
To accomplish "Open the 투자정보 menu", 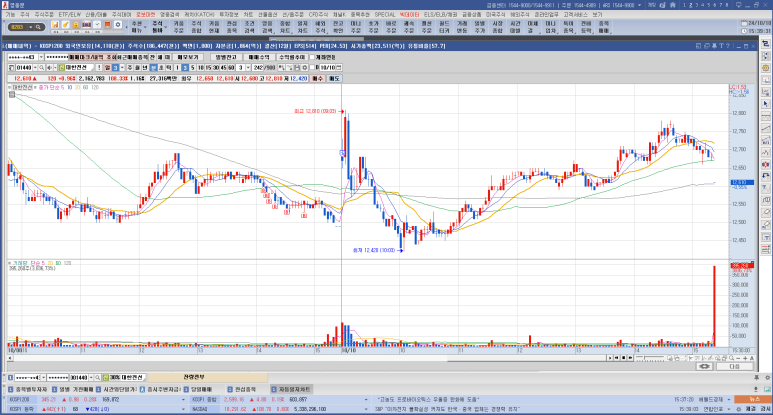I will pos(227,15).
